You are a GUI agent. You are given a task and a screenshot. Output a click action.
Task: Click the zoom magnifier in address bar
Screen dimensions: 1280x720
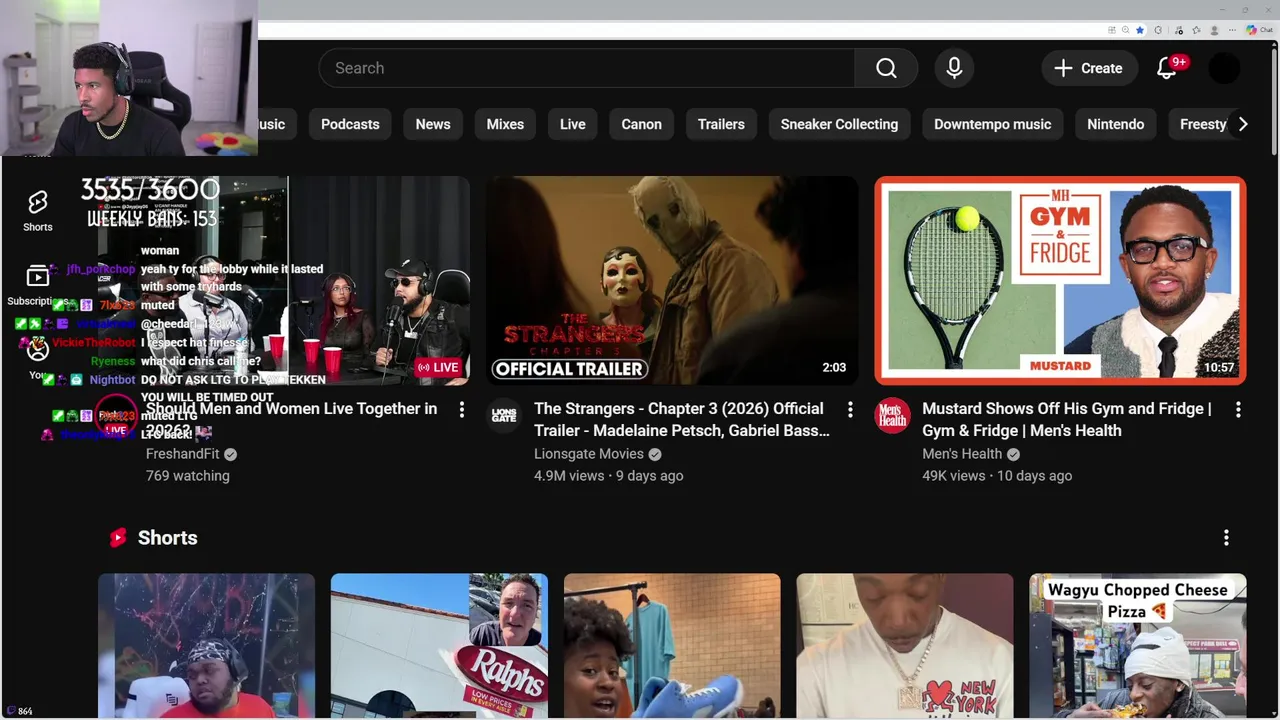tap(1125, 30)
